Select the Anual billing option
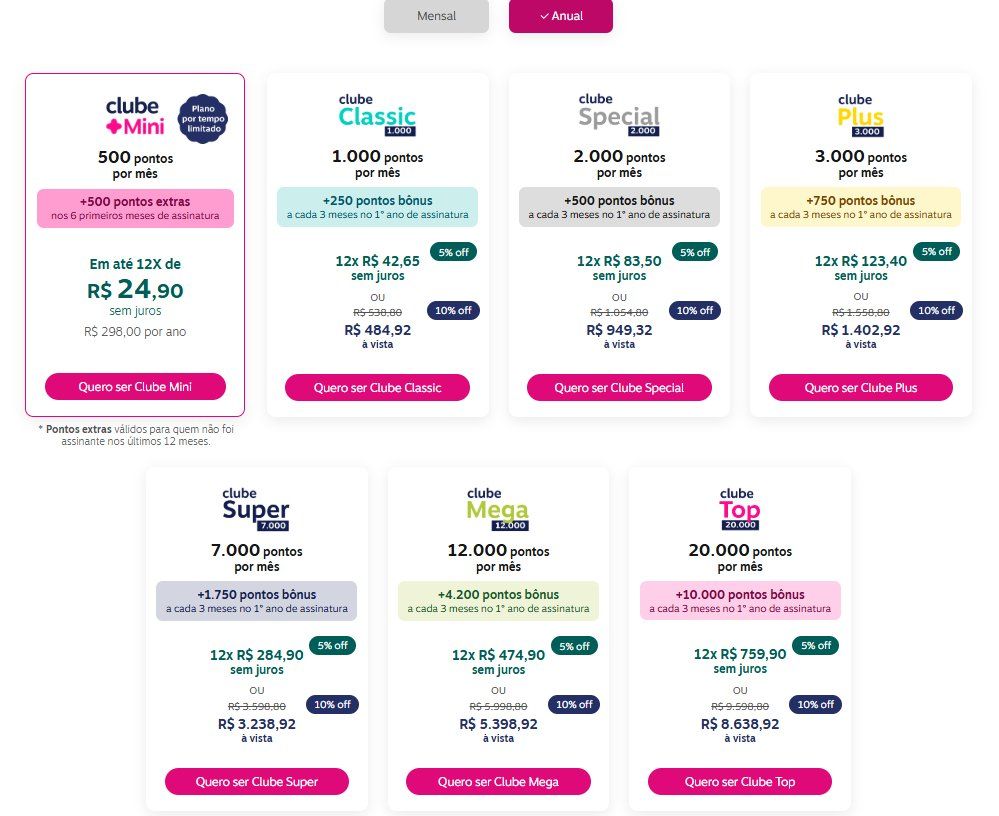Viewport: 999px width, 816px height. click(561, 16)
